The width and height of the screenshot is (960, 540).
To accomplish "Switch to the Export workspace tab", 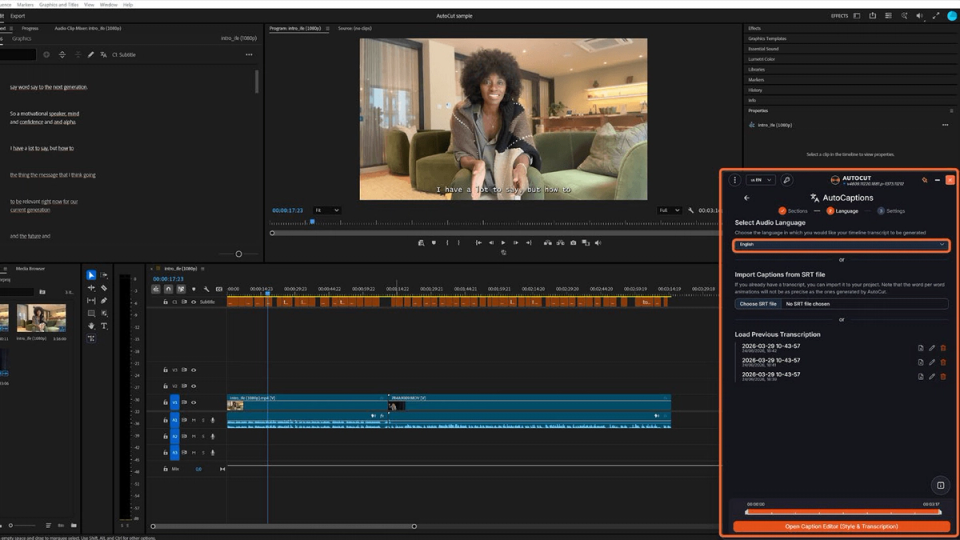I will (x=18, y=16).
